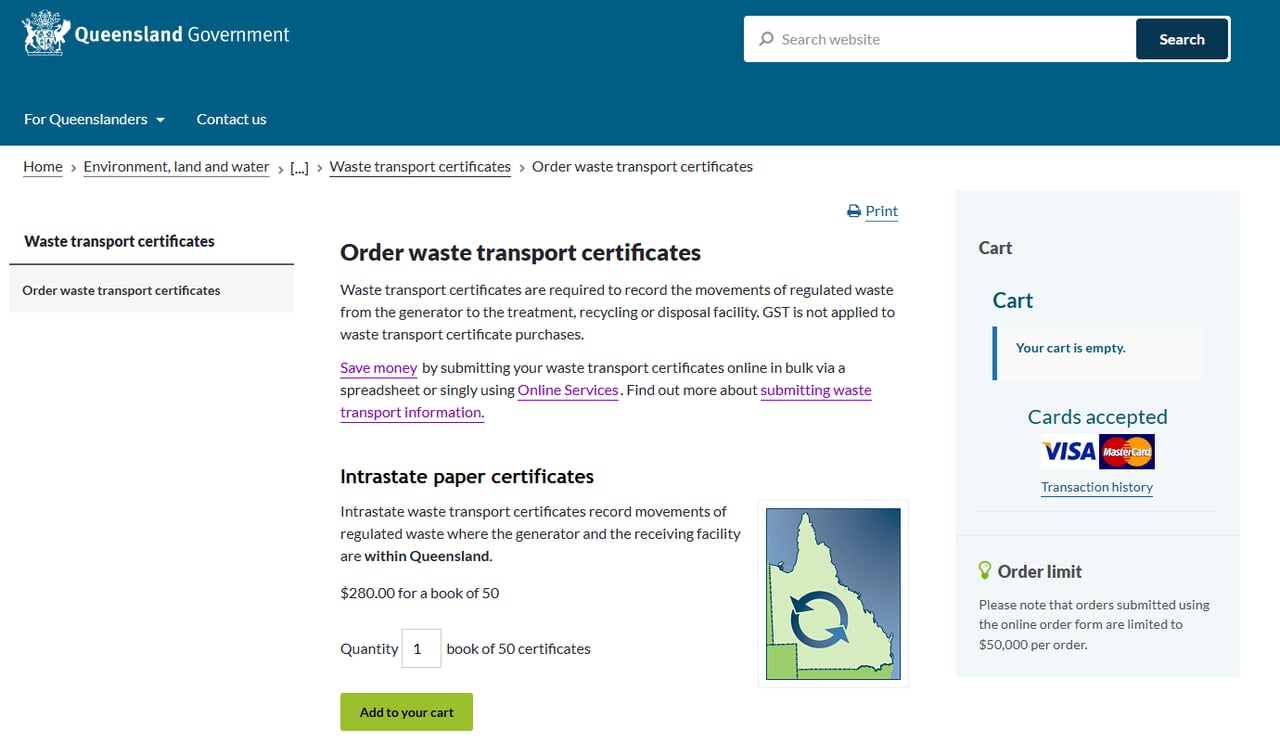Click the magnifying glass search icon
1280x742 pixels.
[766, 39]
